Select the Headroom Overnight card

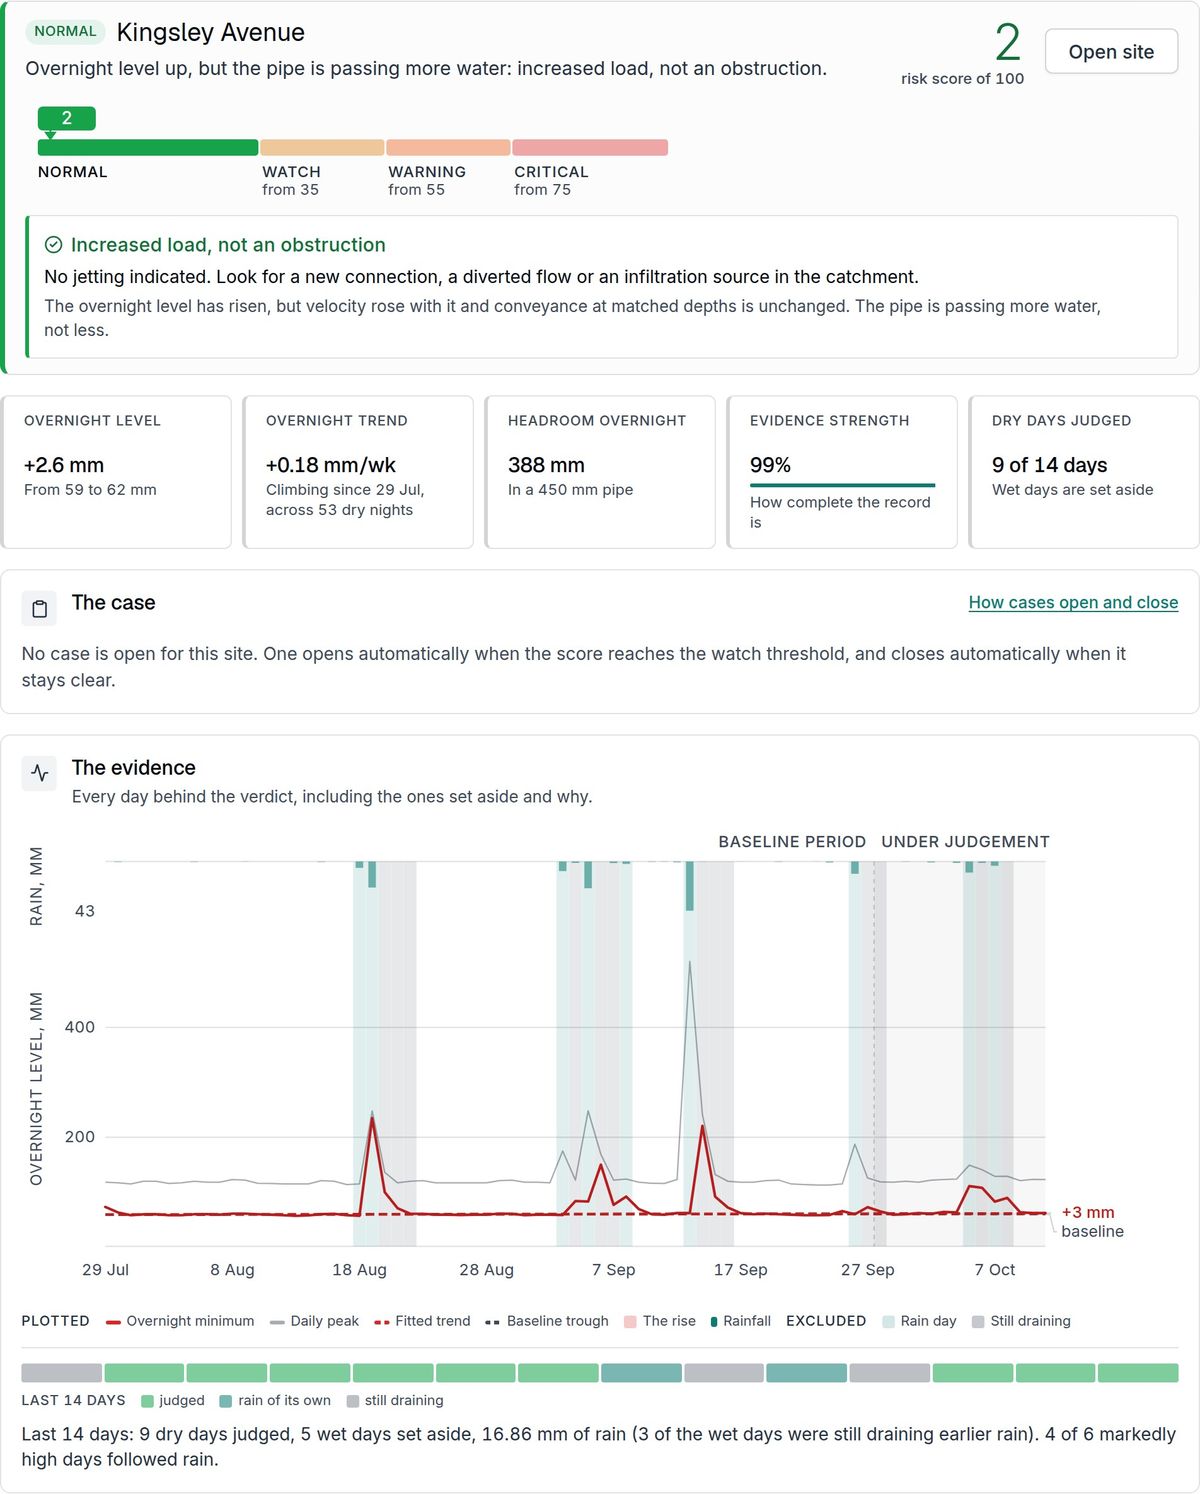(600, 472)
